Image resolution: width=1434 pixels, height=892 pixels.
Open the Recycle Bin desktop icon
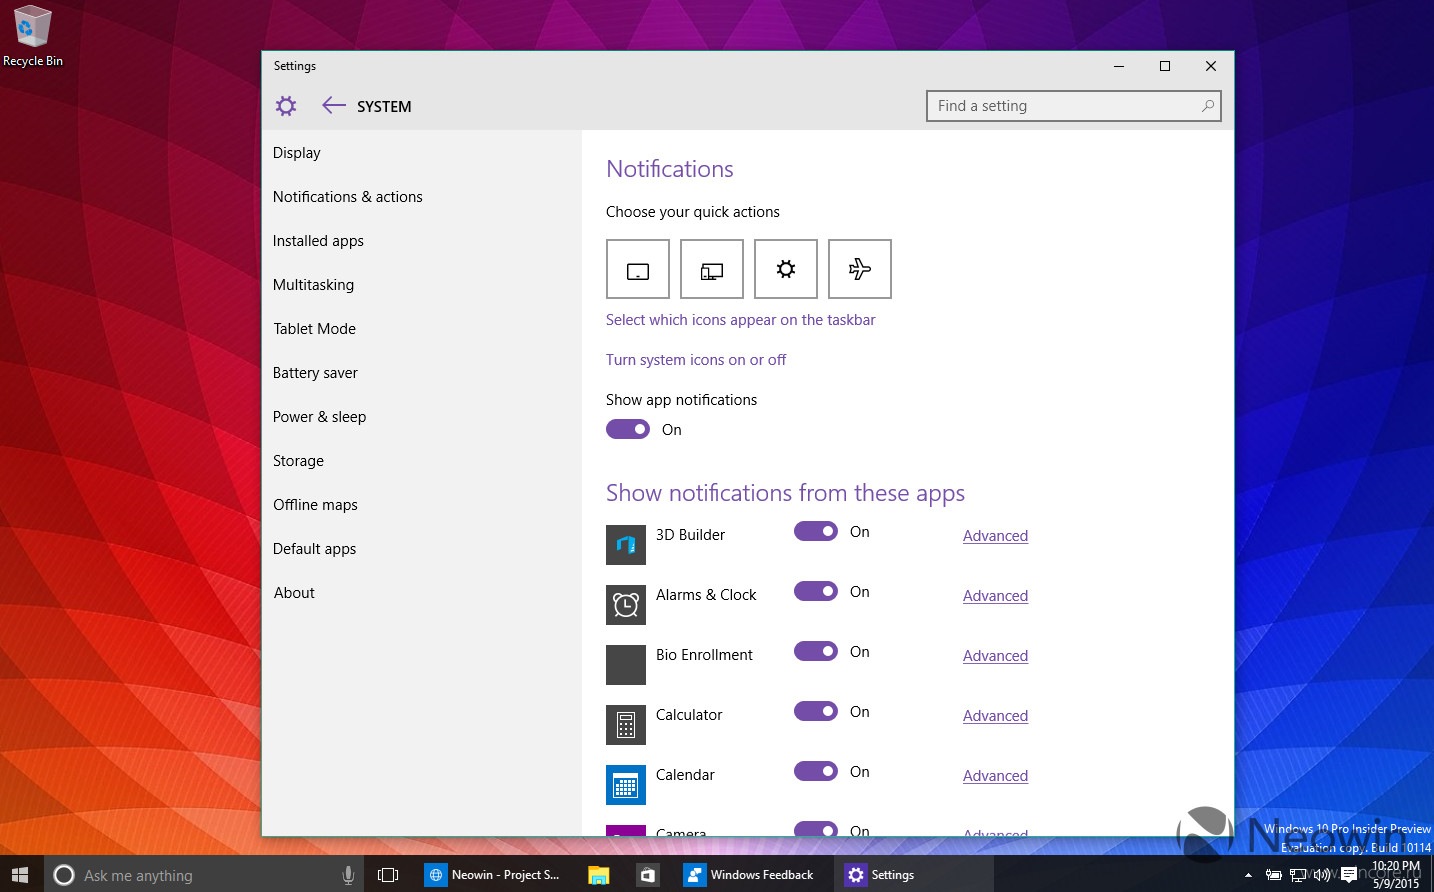pyautogui.click(x=33, y=36)
